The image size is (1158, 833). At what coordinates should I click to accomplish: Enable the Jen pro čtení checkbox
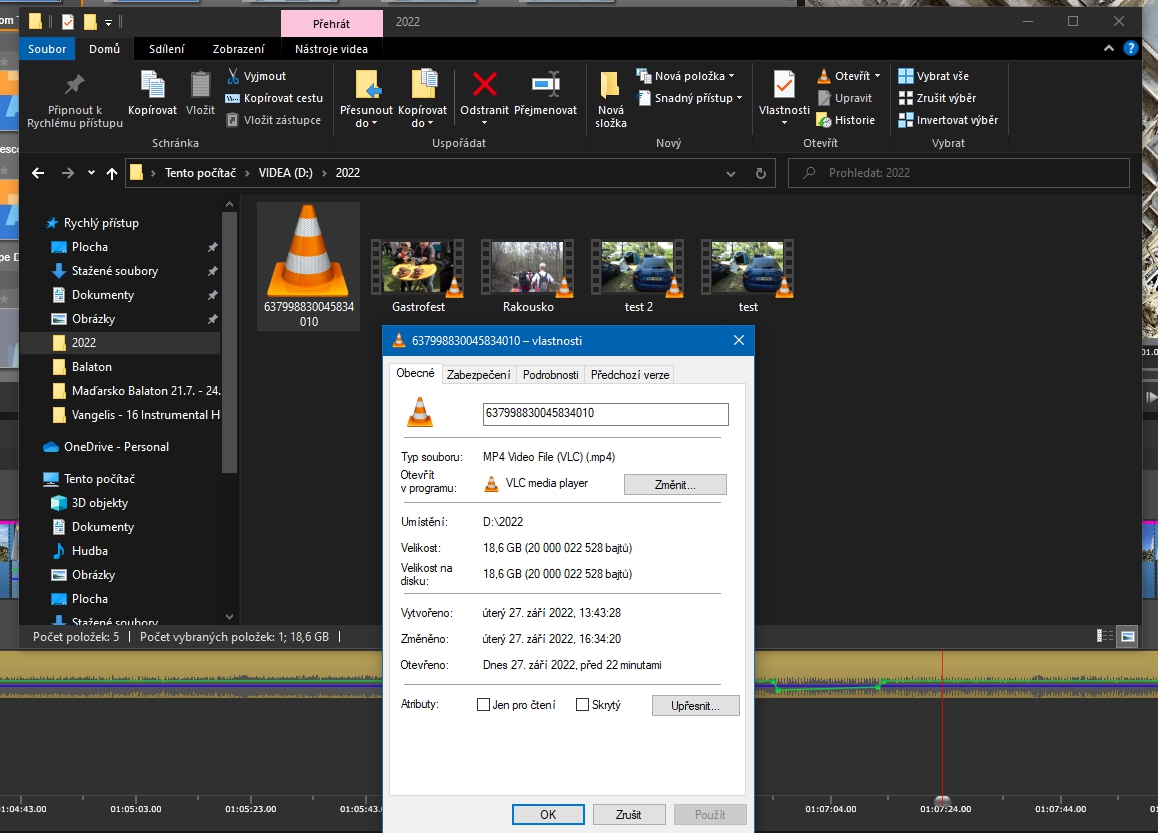[484, 705]
